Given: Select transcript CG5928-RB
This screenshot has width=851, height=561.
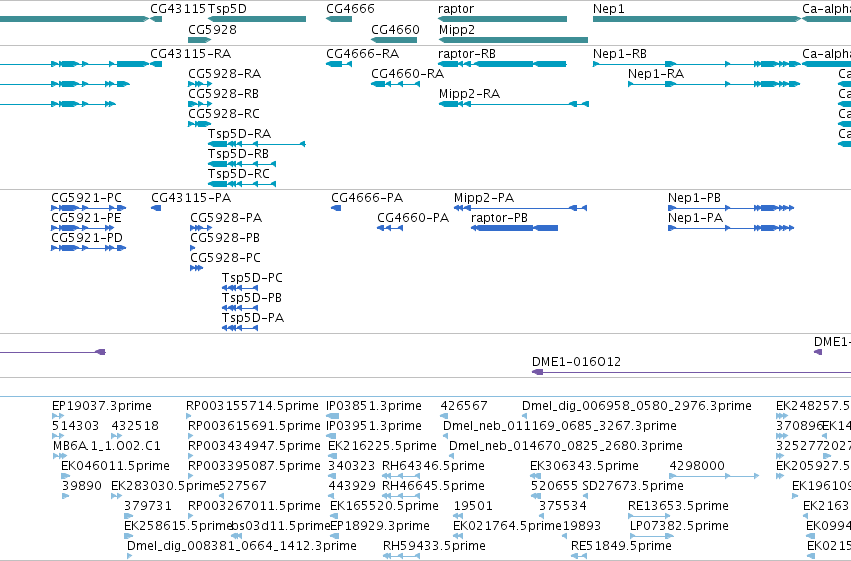Looking at the screenshot, I should pos(200,104).
